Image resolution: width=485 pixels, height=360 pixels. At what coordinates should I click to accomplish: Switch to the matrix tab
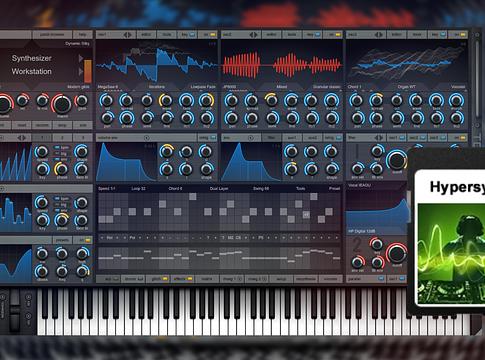click(x=207, y=279)
